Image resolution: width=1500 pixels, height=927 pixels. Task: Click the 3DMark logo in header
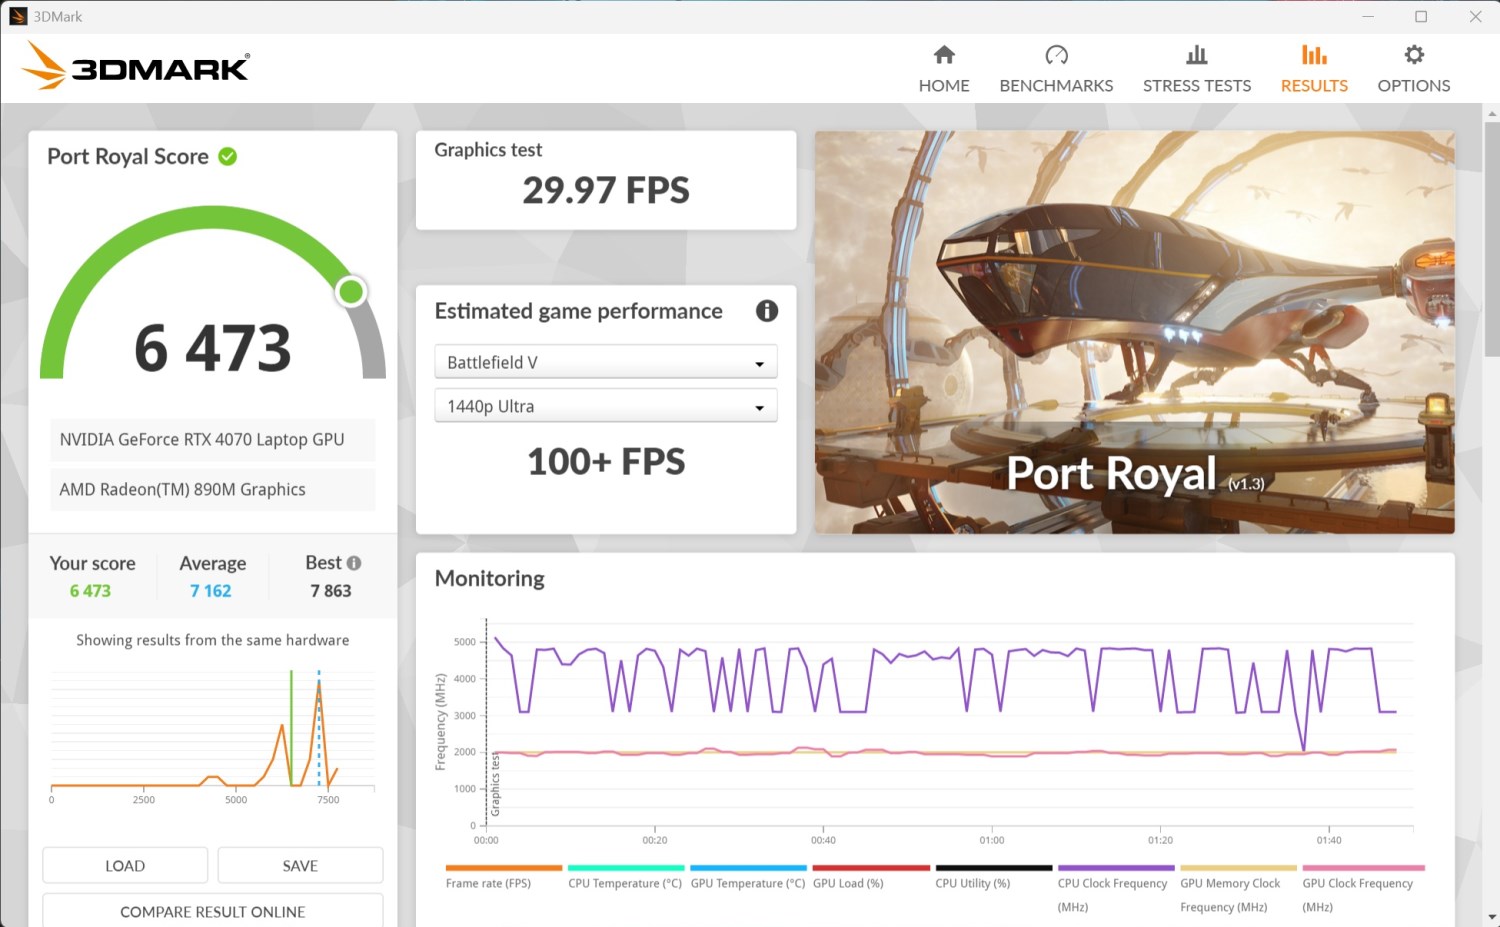(137, 66)
